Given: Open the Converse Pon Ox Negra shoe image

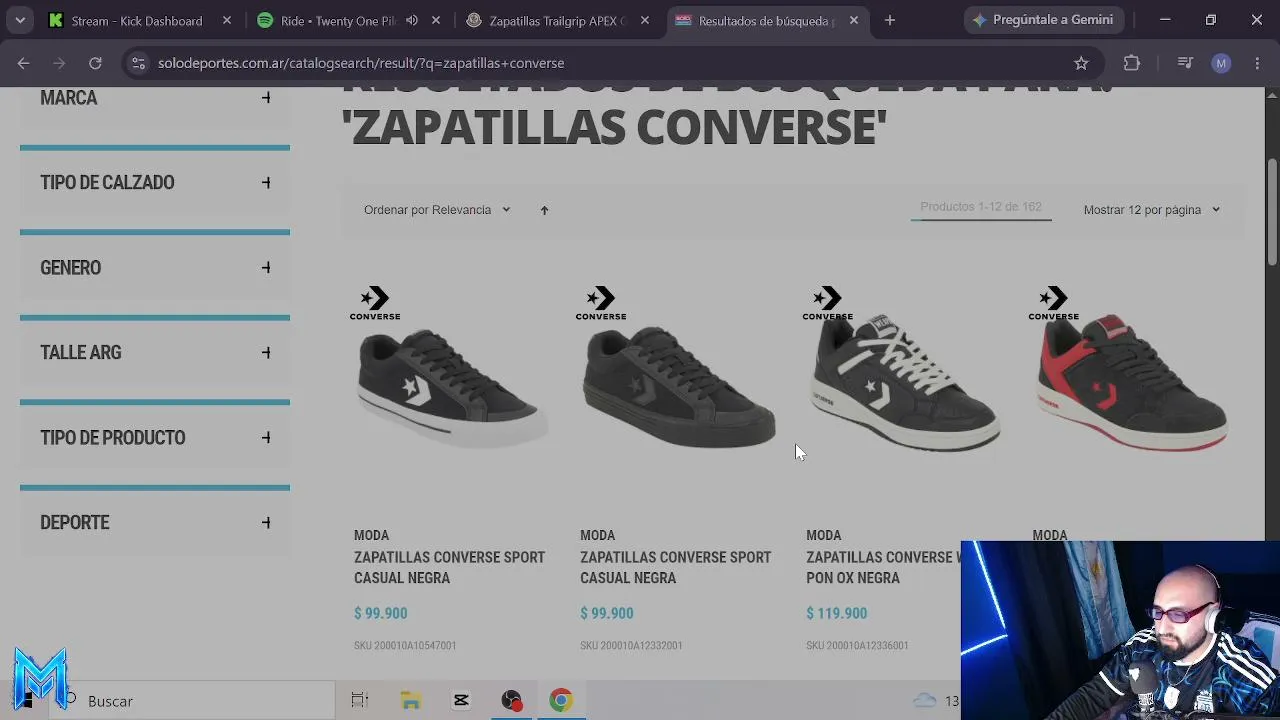Looking at the screenshot, I should tap(905, 383).
